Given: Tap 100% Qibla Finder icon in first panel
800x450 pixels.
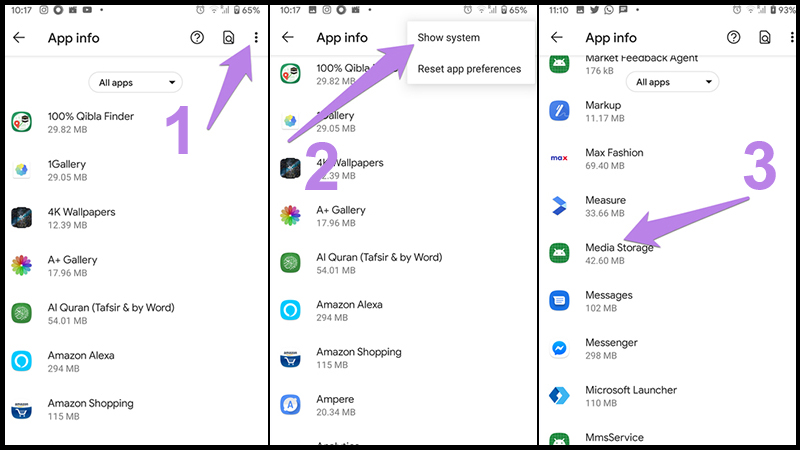Looking at the screenshot, I should pyautogui.click(x=21, y=122).
